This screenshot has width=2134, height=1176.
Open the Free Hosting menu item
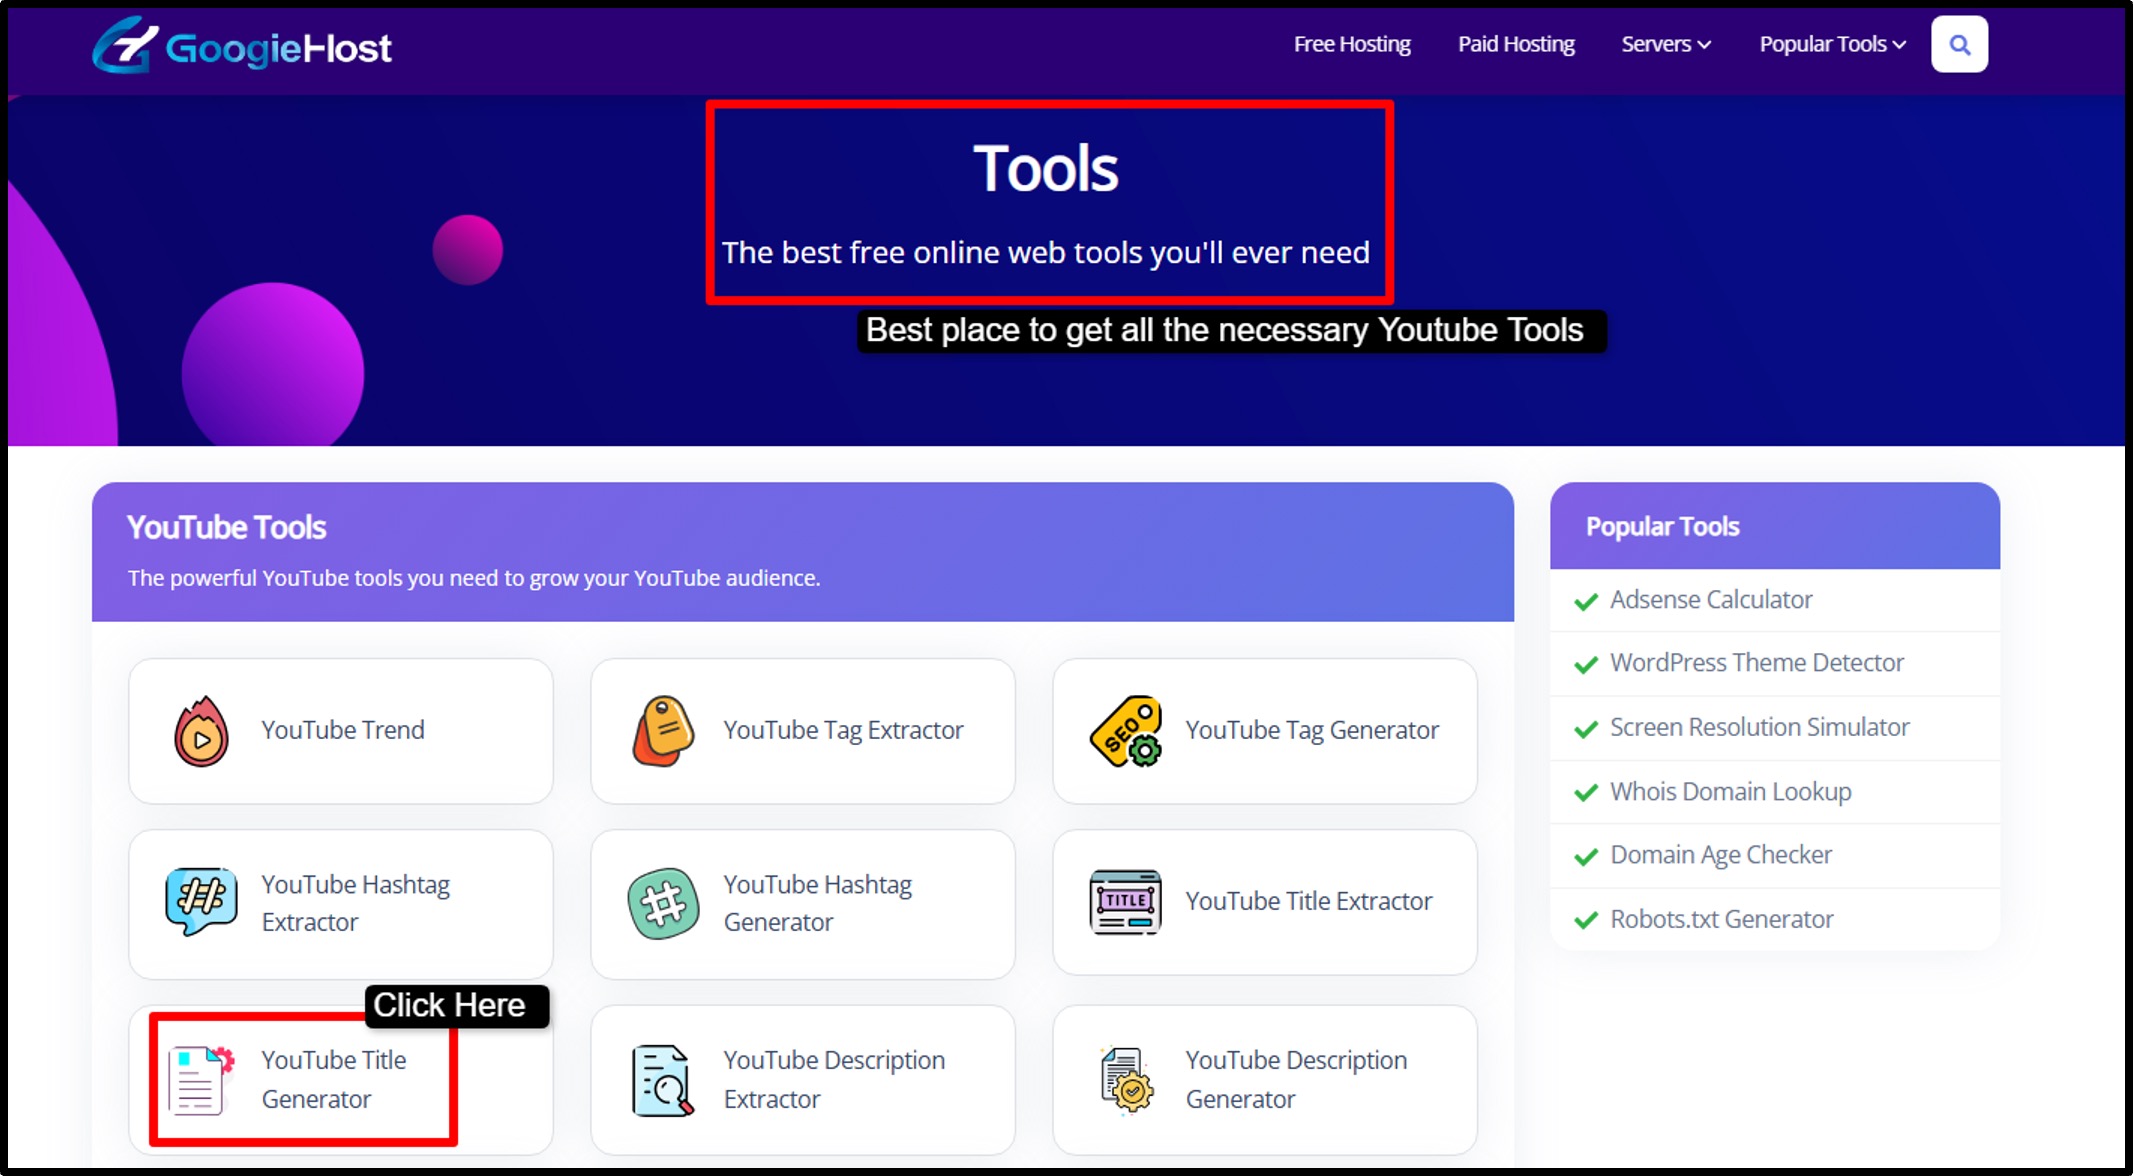1352,44
